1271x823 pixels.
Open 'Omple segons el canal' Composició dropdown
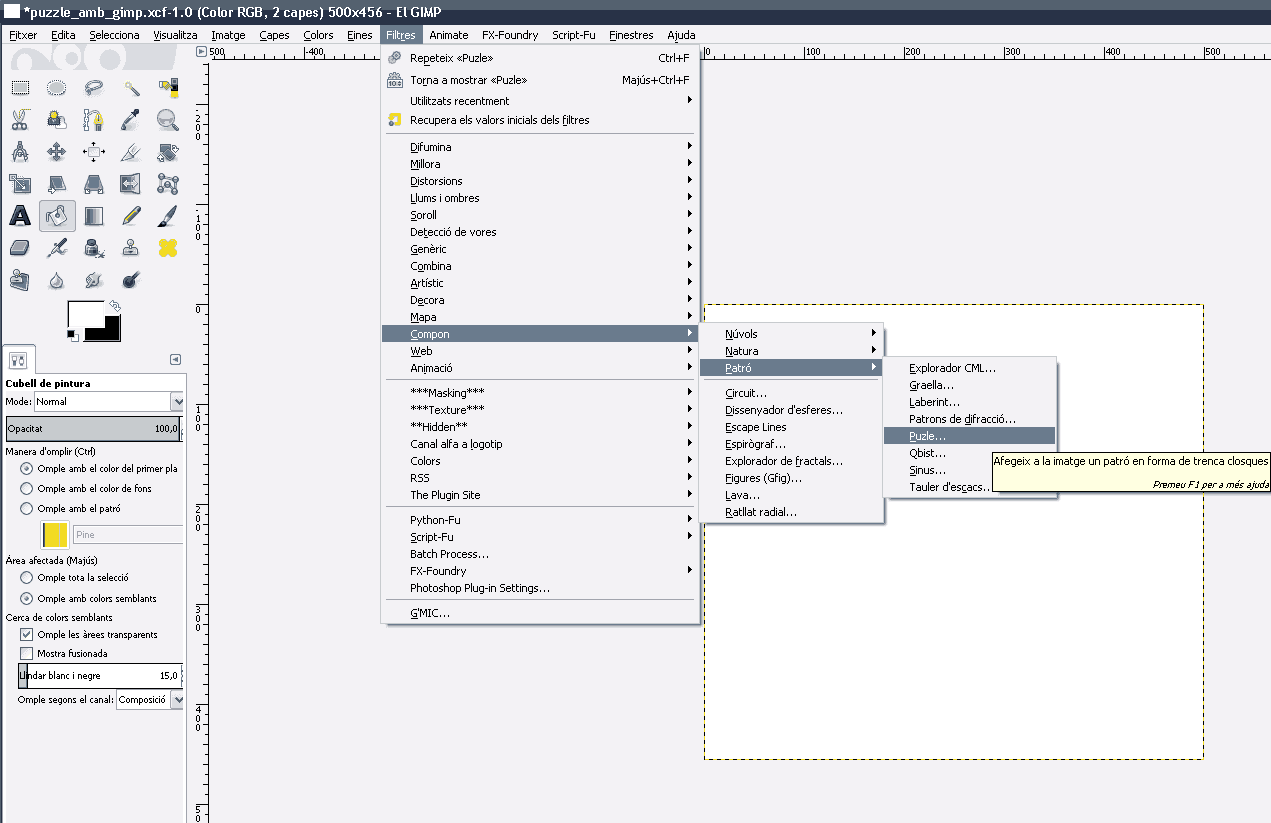pyautogui.click(x=150, y=700)
